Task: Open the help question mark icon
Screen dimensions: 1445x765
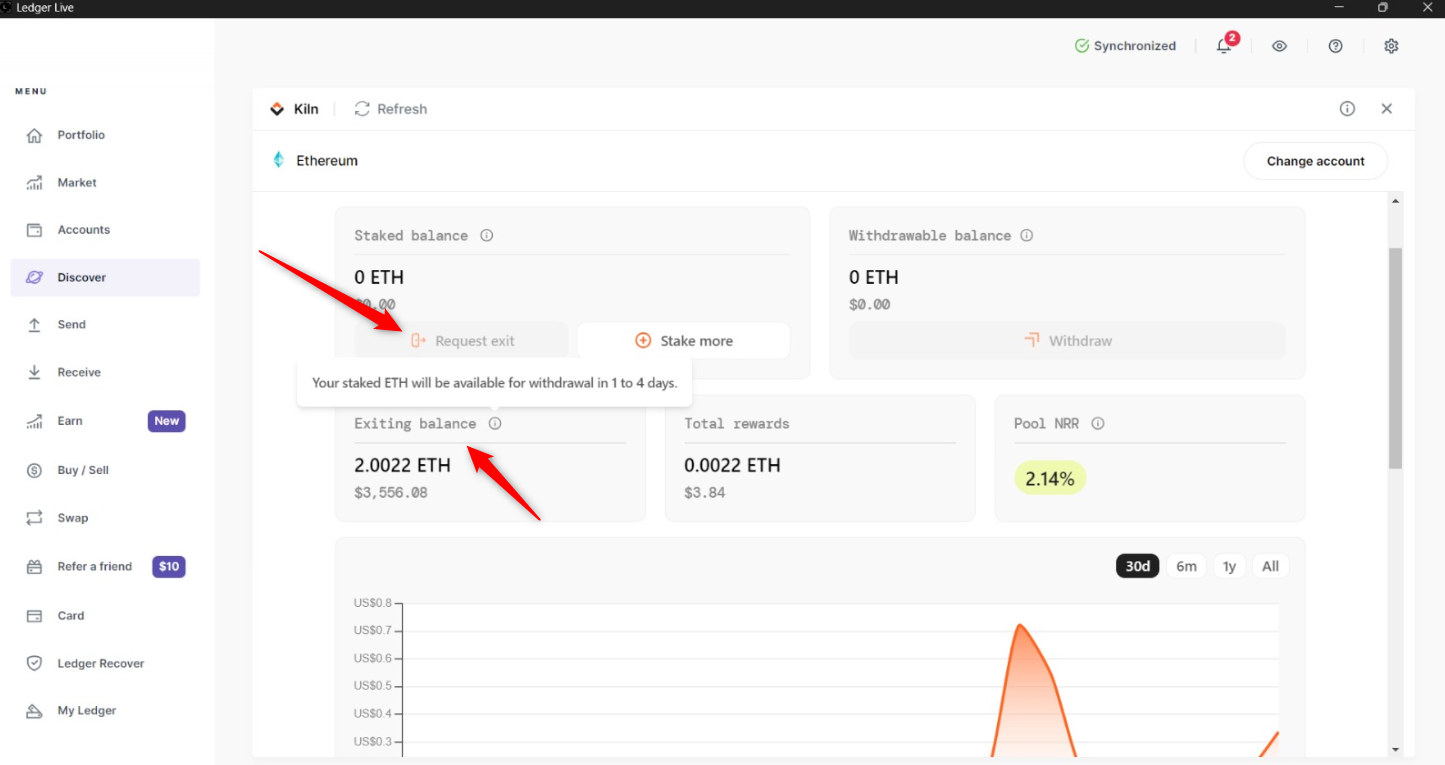Action: coord(1335,46)
